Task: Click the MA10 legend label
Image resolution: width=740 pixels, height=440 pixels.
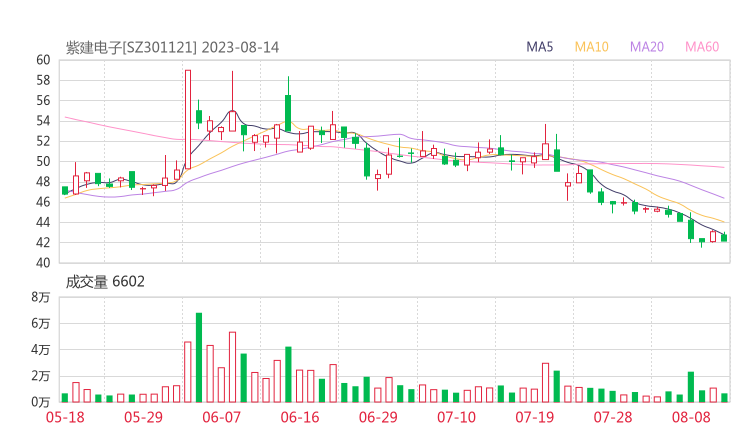Action: click(x=591, y=47)
